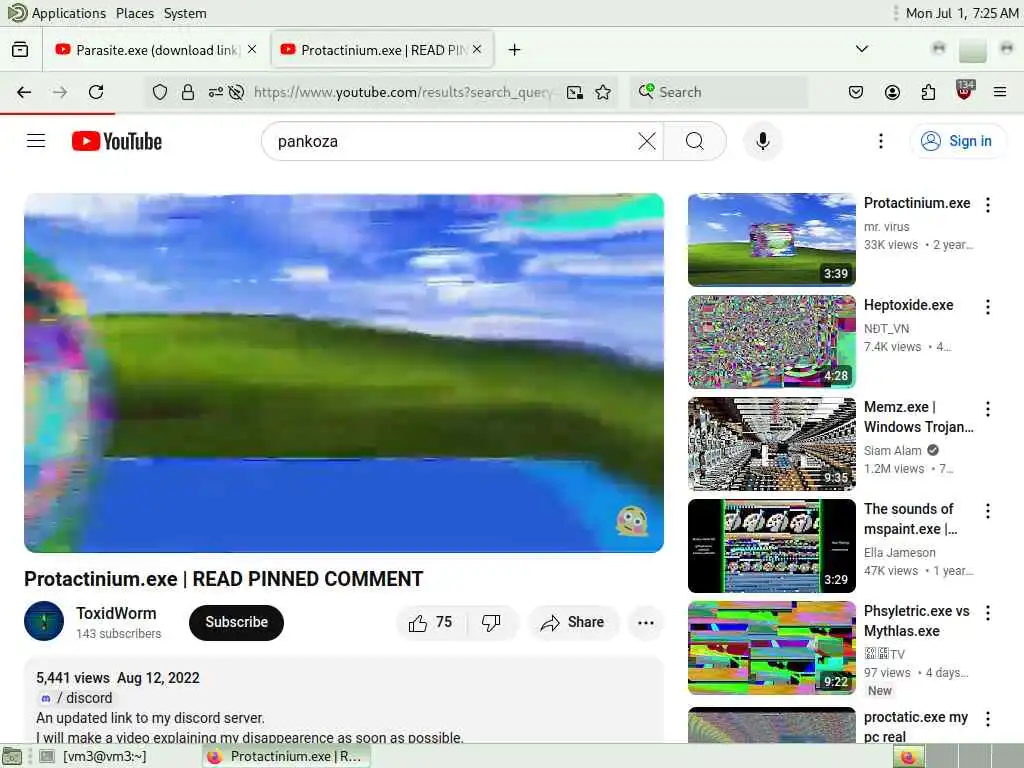The image size is (1024, 768).
Task: Open The sounds of mspaint.exe thumbnail
Action: coord(771,545)
